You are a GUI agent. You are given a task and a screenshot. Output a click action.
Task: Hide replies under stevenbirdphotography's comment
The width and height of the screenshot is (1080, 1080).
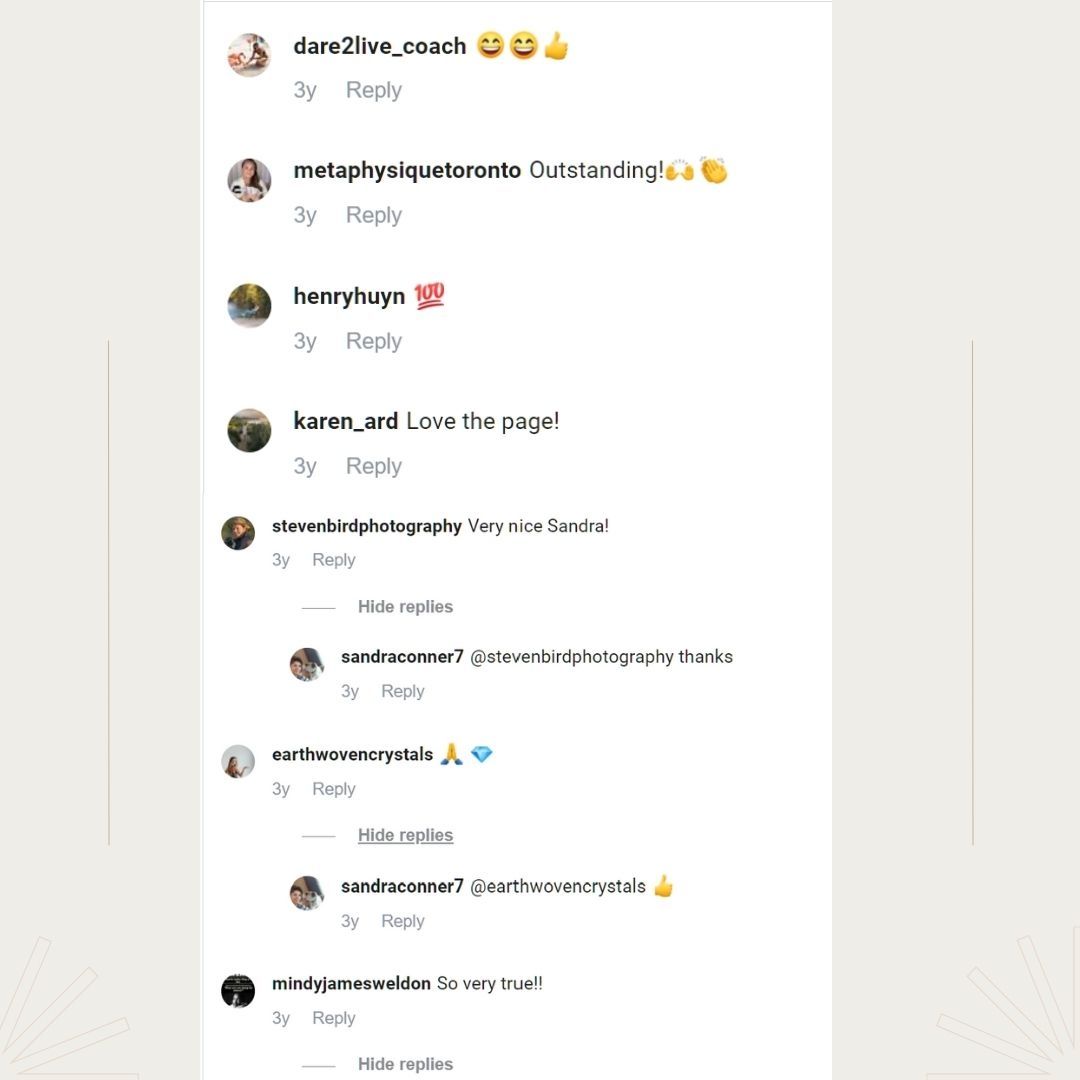point(405,607)
